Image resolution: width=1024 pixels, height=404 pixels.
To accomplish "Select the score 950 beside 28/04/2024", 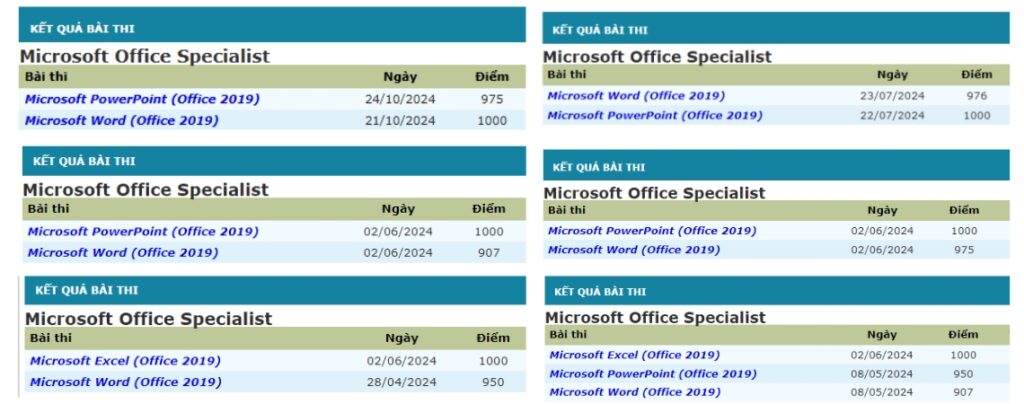I will 493,382.
